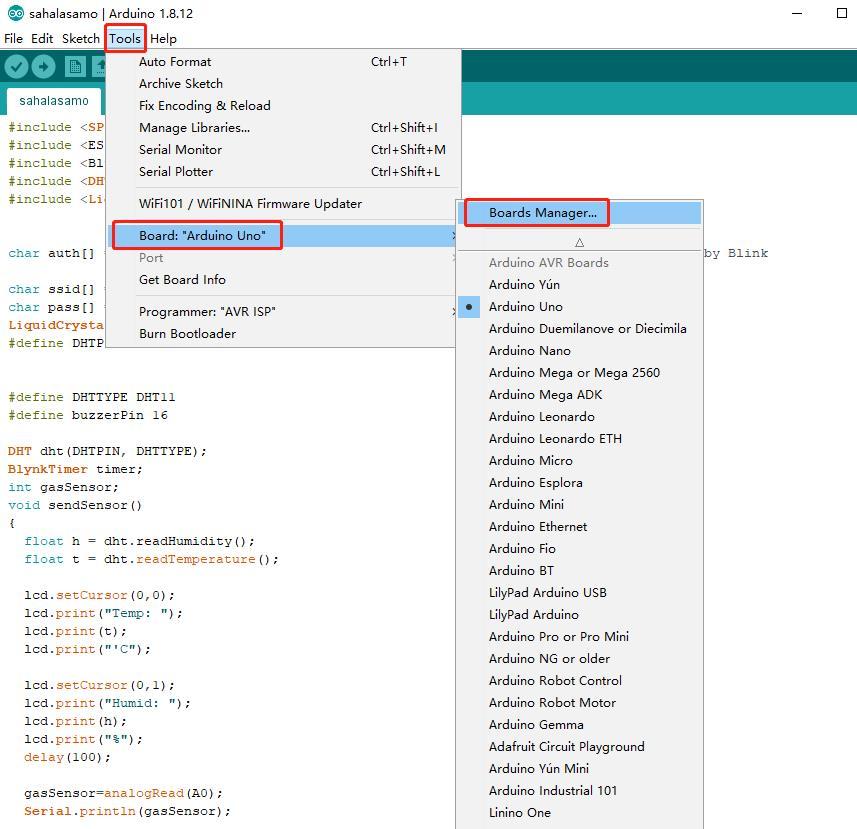
Task: Select Arduino Robot Control board
Action: point(579,680)
